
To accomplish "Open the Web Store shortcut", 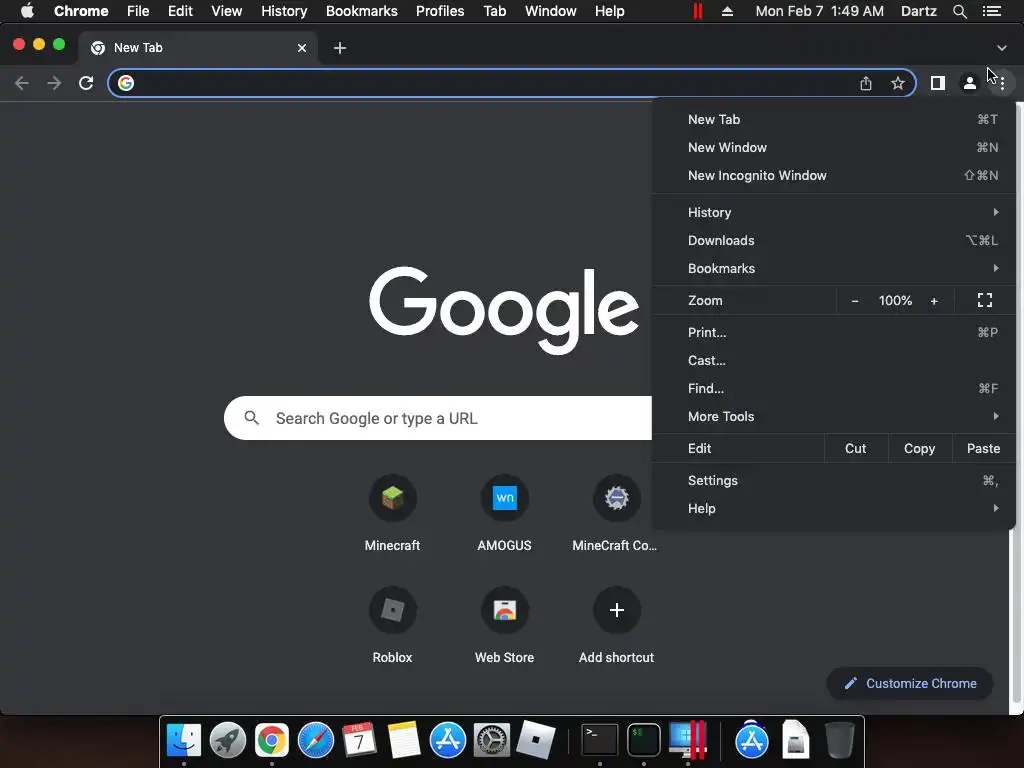I will click(505, 626).
